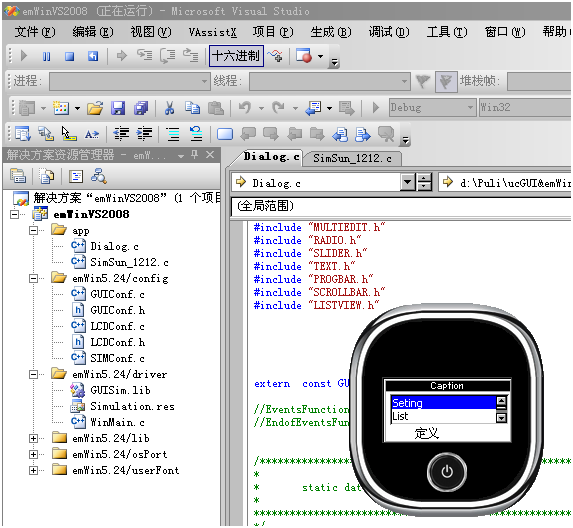This screenshot has width=573, height=528.
Task: Select the Seting item in simulator listbox
Action: [x=443, y=403]
